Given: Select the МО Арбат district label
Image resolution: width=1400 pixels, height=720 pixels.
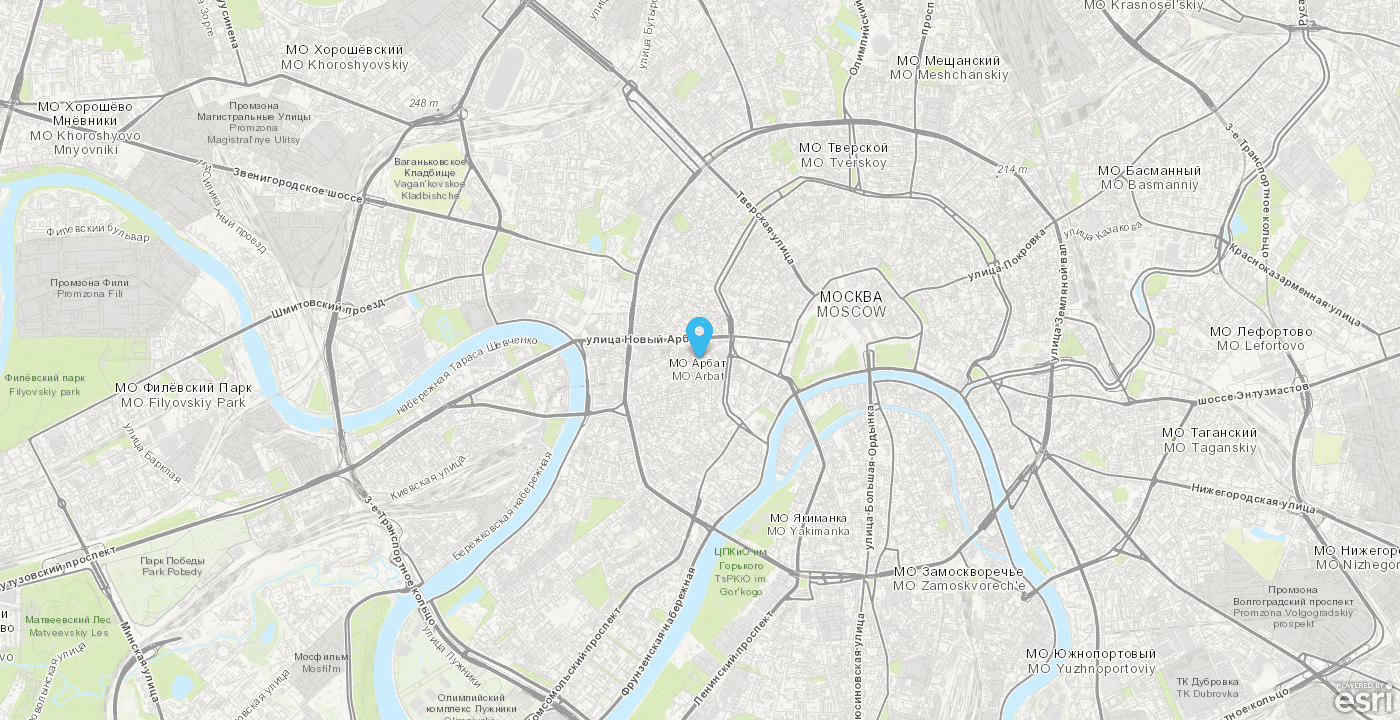Looking at the screenshot, I should 696,369.
